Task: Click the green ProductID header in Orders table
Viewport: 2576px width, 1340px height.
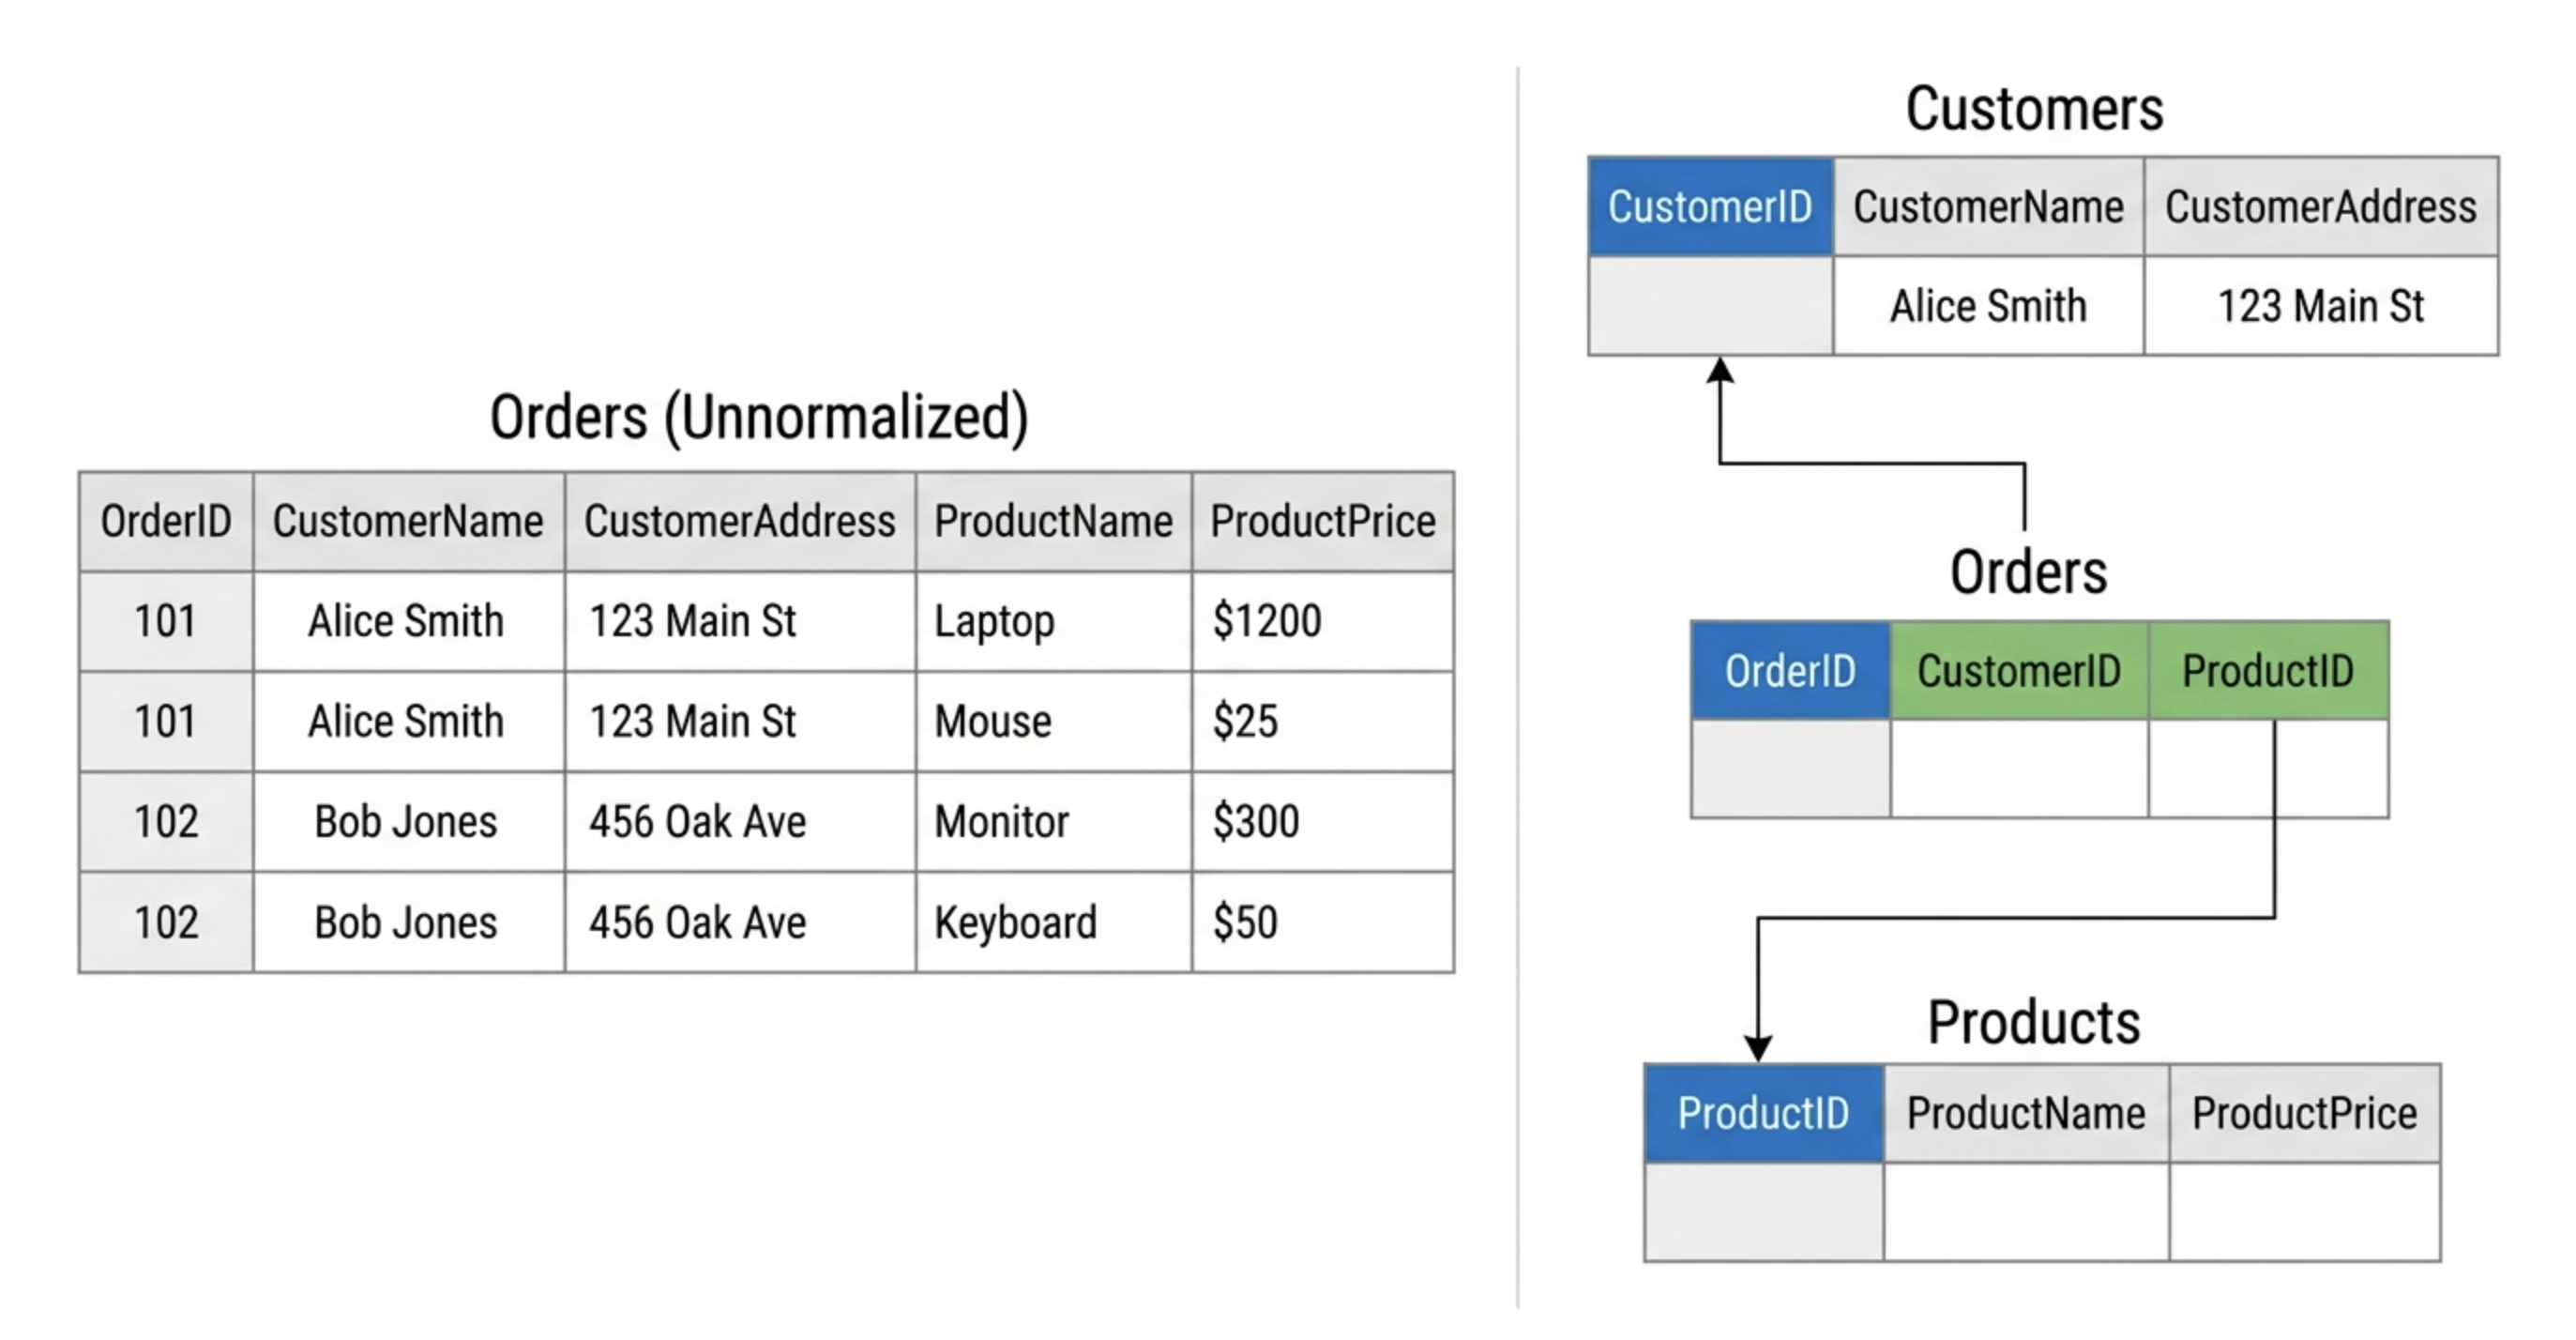Action: [x=2267, y=670]
